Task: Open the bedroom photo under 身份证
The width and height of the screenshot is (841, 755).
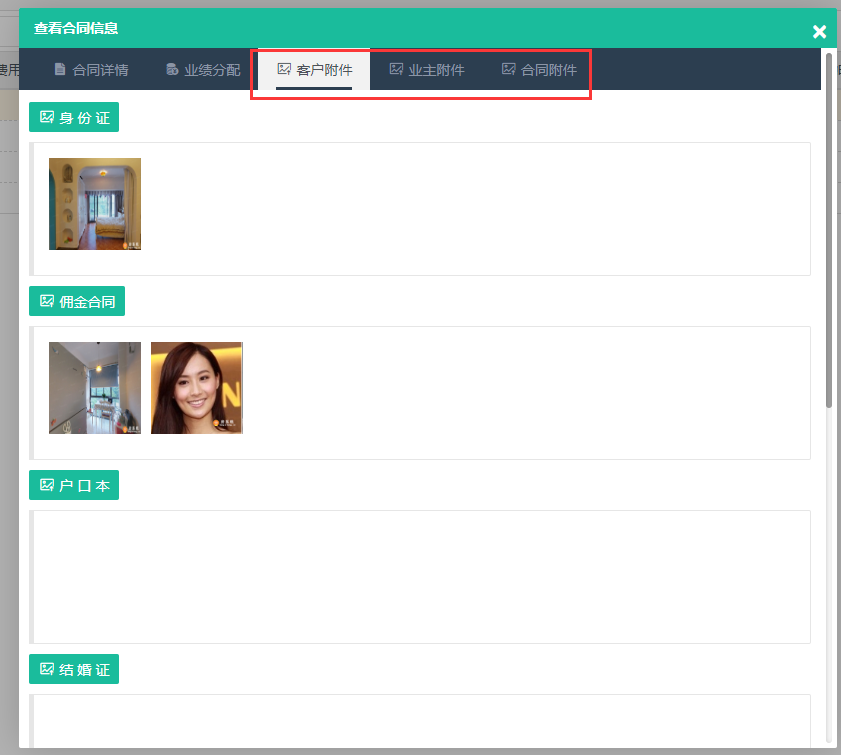Action: tap(95, 204)
